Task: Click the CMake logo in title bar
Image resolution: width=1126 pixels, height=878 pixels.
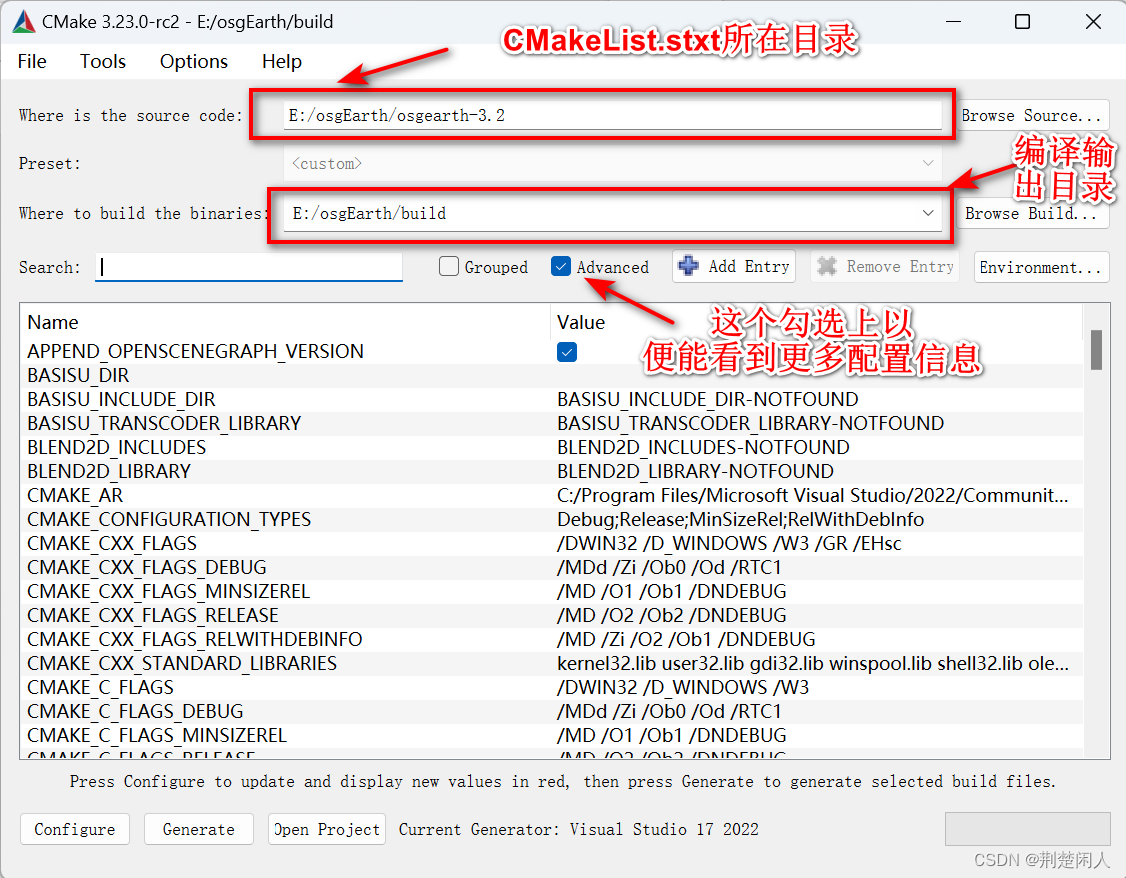Action: pos(24,22)
